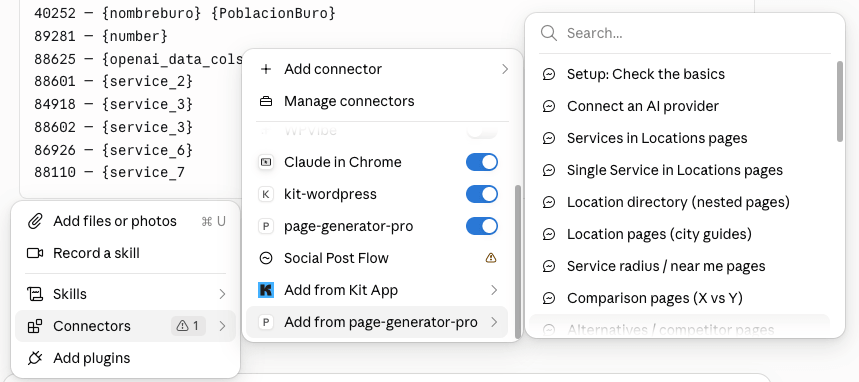The height and width of the screenshot is (382, 859).
Task: Click the Kit App blue K logo icon
Action: tap(266, 290)
